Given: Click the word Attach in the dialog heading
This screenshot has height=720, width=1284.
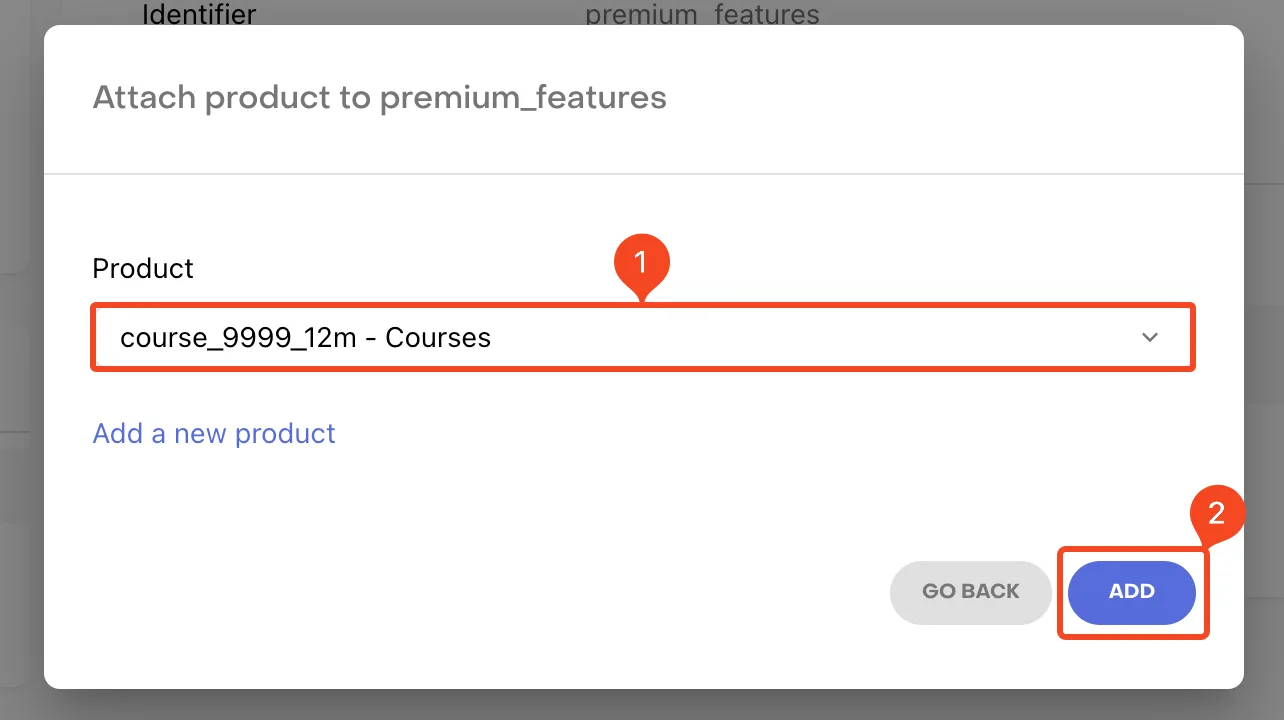Looking at the screenshot, I should click(x=139, y=98).
